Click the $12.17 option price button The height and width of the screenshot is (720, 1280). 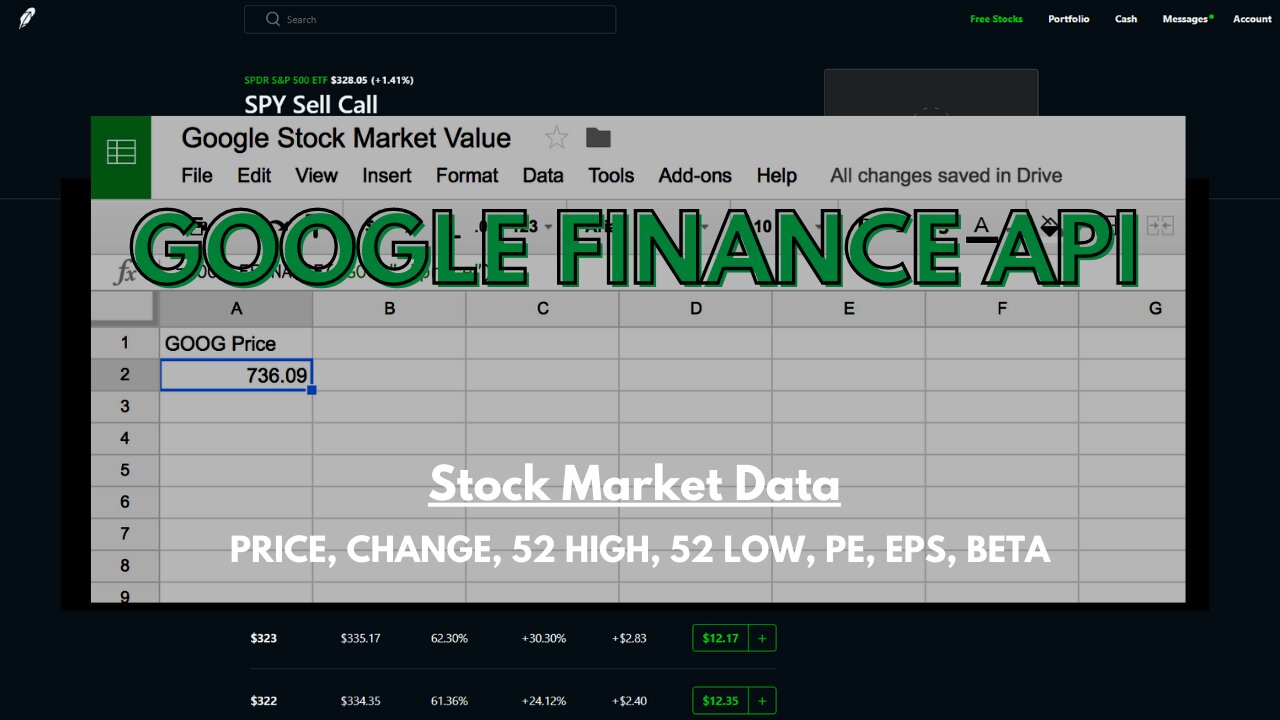[721, 638]
